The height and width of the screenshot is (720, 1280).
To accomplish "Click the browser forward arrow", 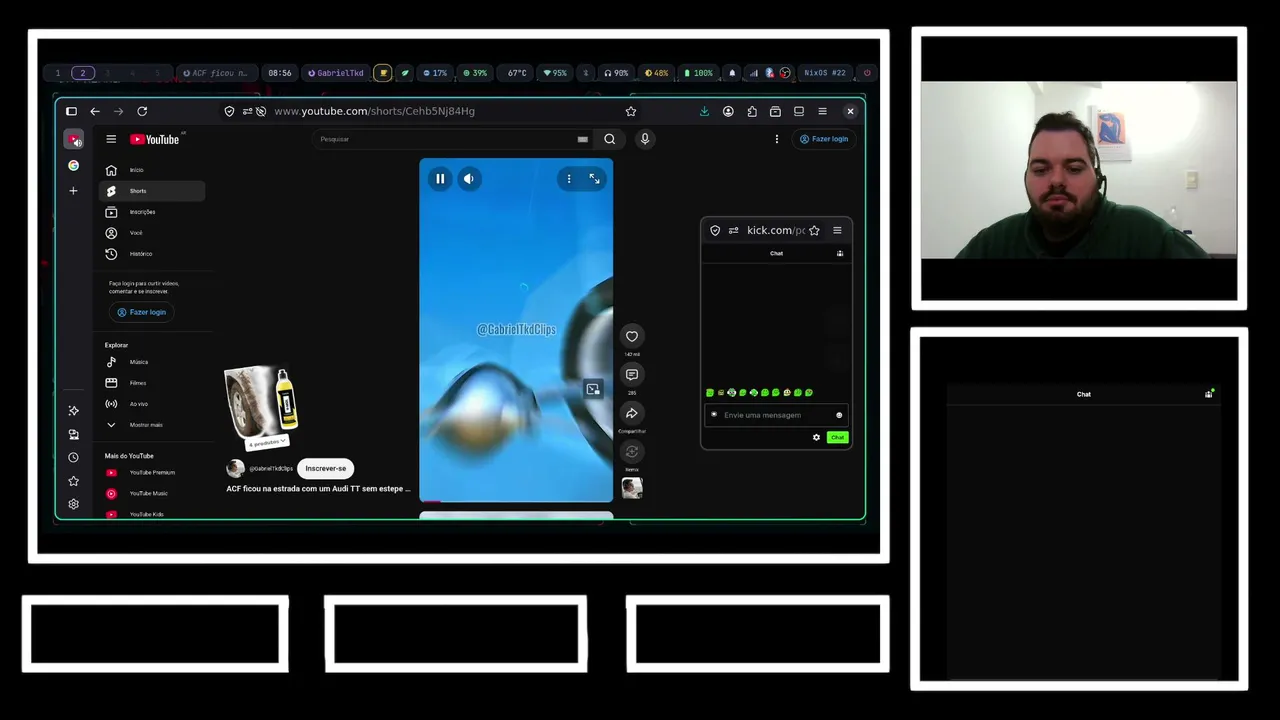I will 119,111.
